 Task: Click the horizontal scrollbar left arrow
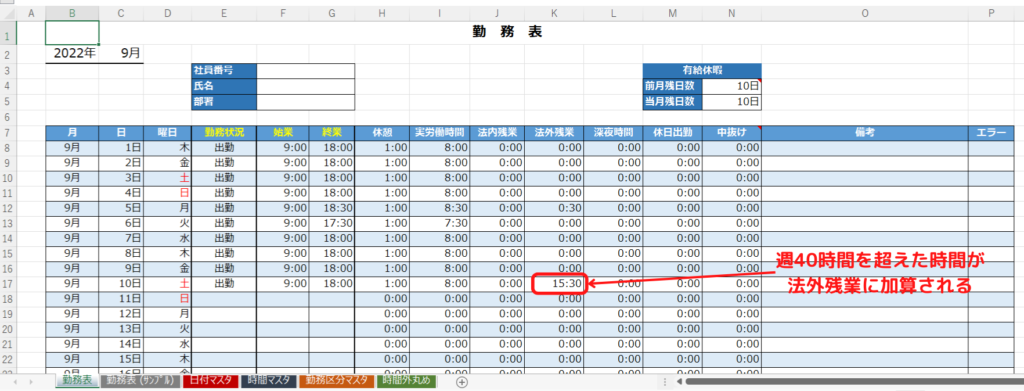pos(680,382)
